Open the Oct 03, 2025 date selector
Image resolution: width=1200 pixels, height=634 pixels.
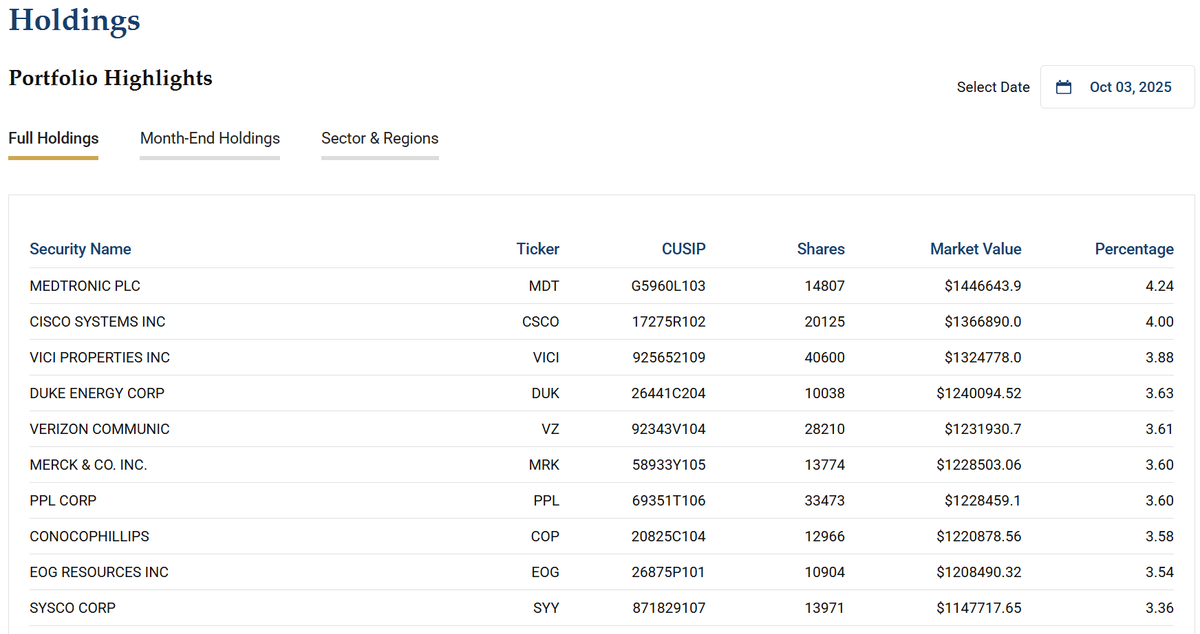tap(1118, 87)
